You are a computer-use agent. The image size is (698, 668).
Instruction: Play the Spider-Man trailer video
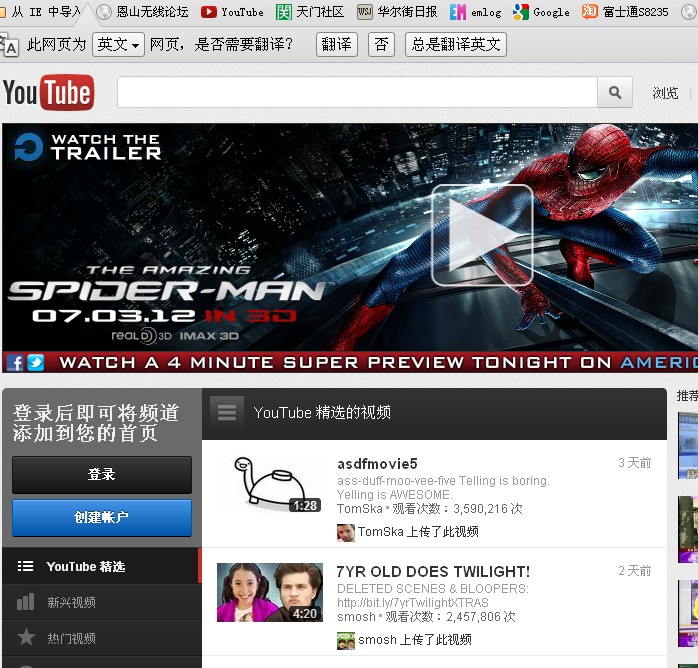[x=482, y=235]
